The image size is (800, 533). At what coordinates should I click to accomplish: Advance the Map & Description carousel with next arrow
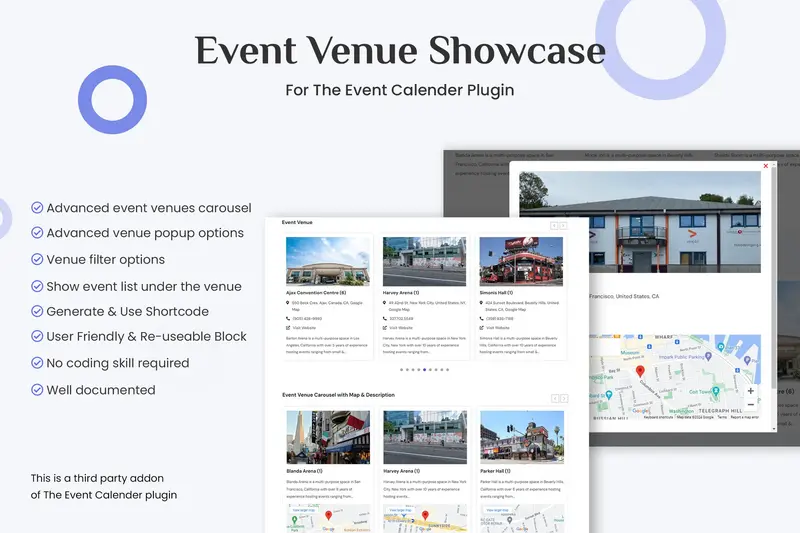tap(564, 398)
